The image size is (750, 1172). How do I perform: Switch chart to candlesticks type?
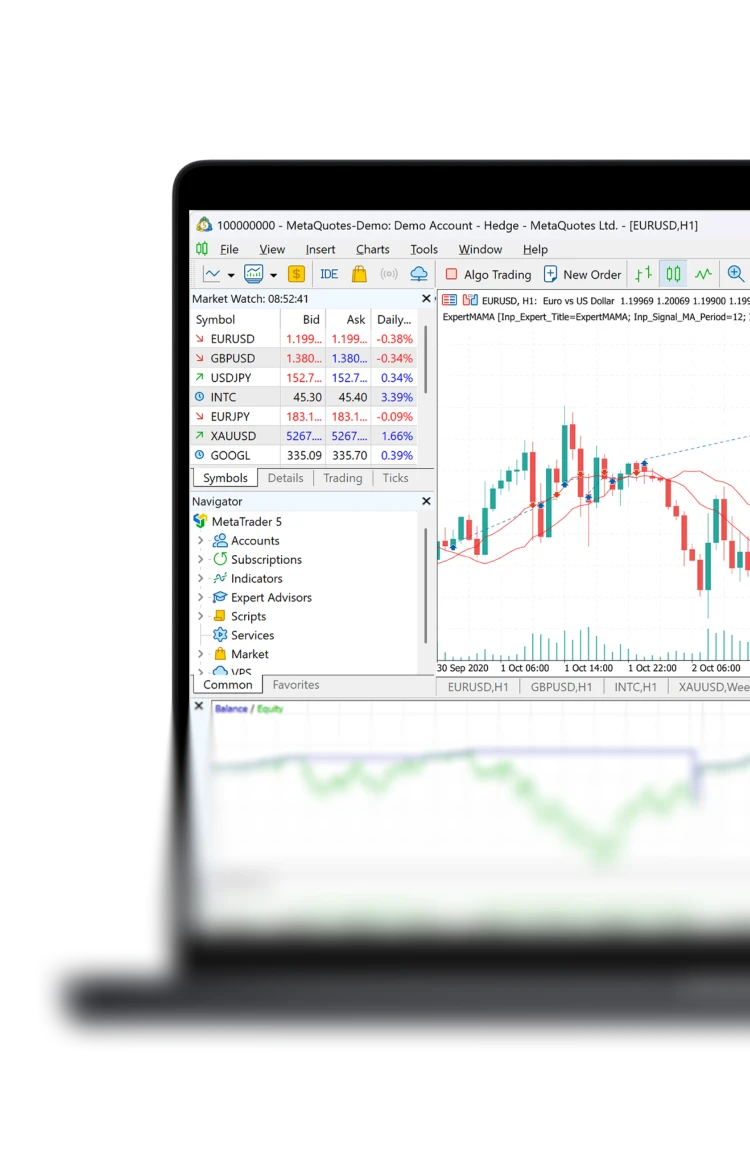tap(673, 274)
